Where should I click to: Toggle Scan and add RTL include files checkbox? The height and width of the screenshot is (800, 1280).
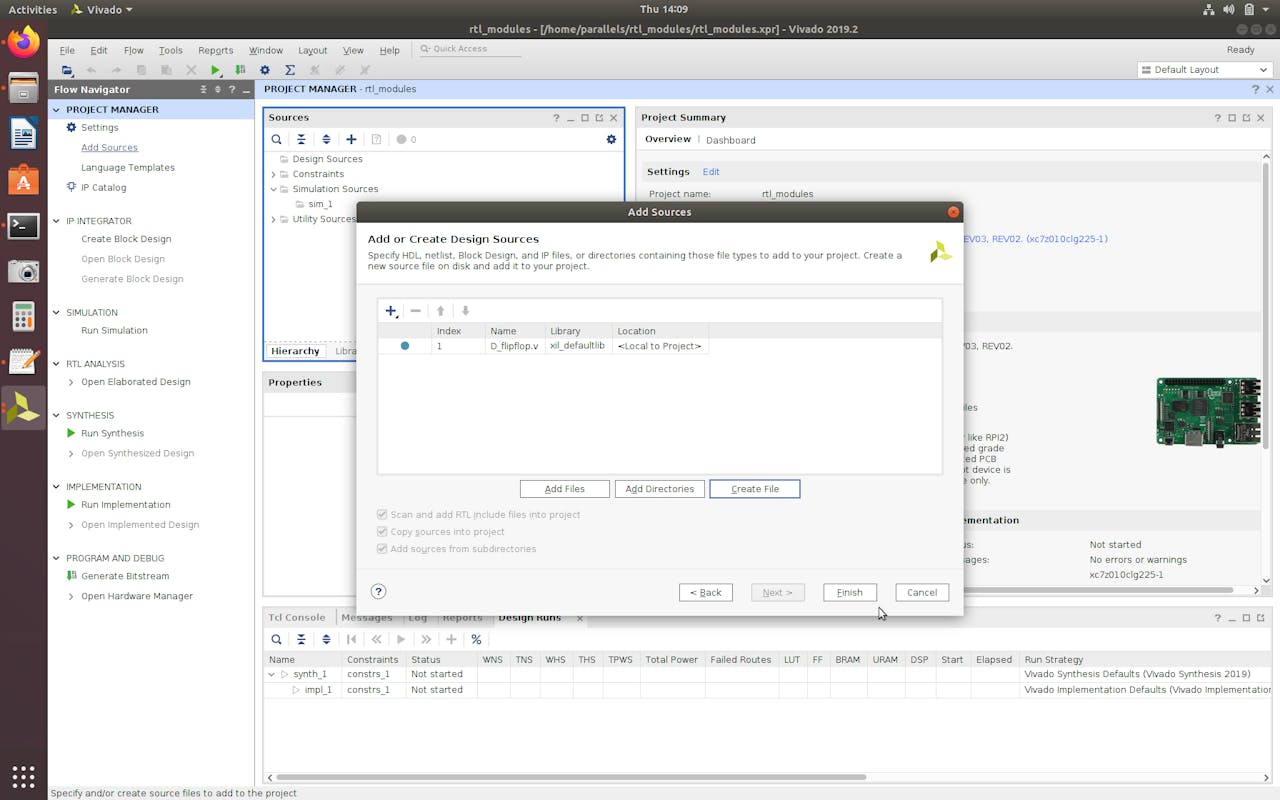(x=382, y=514)
